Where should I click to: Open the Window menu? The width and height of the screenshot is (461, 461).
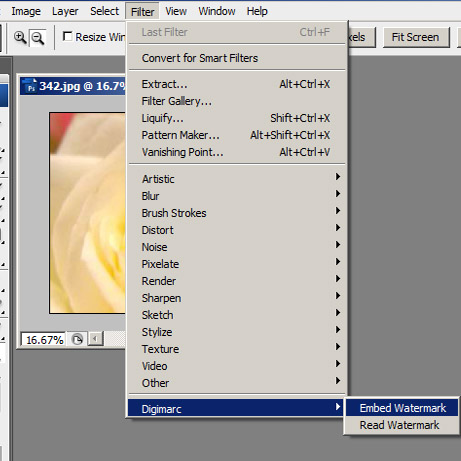click(217, 11)
